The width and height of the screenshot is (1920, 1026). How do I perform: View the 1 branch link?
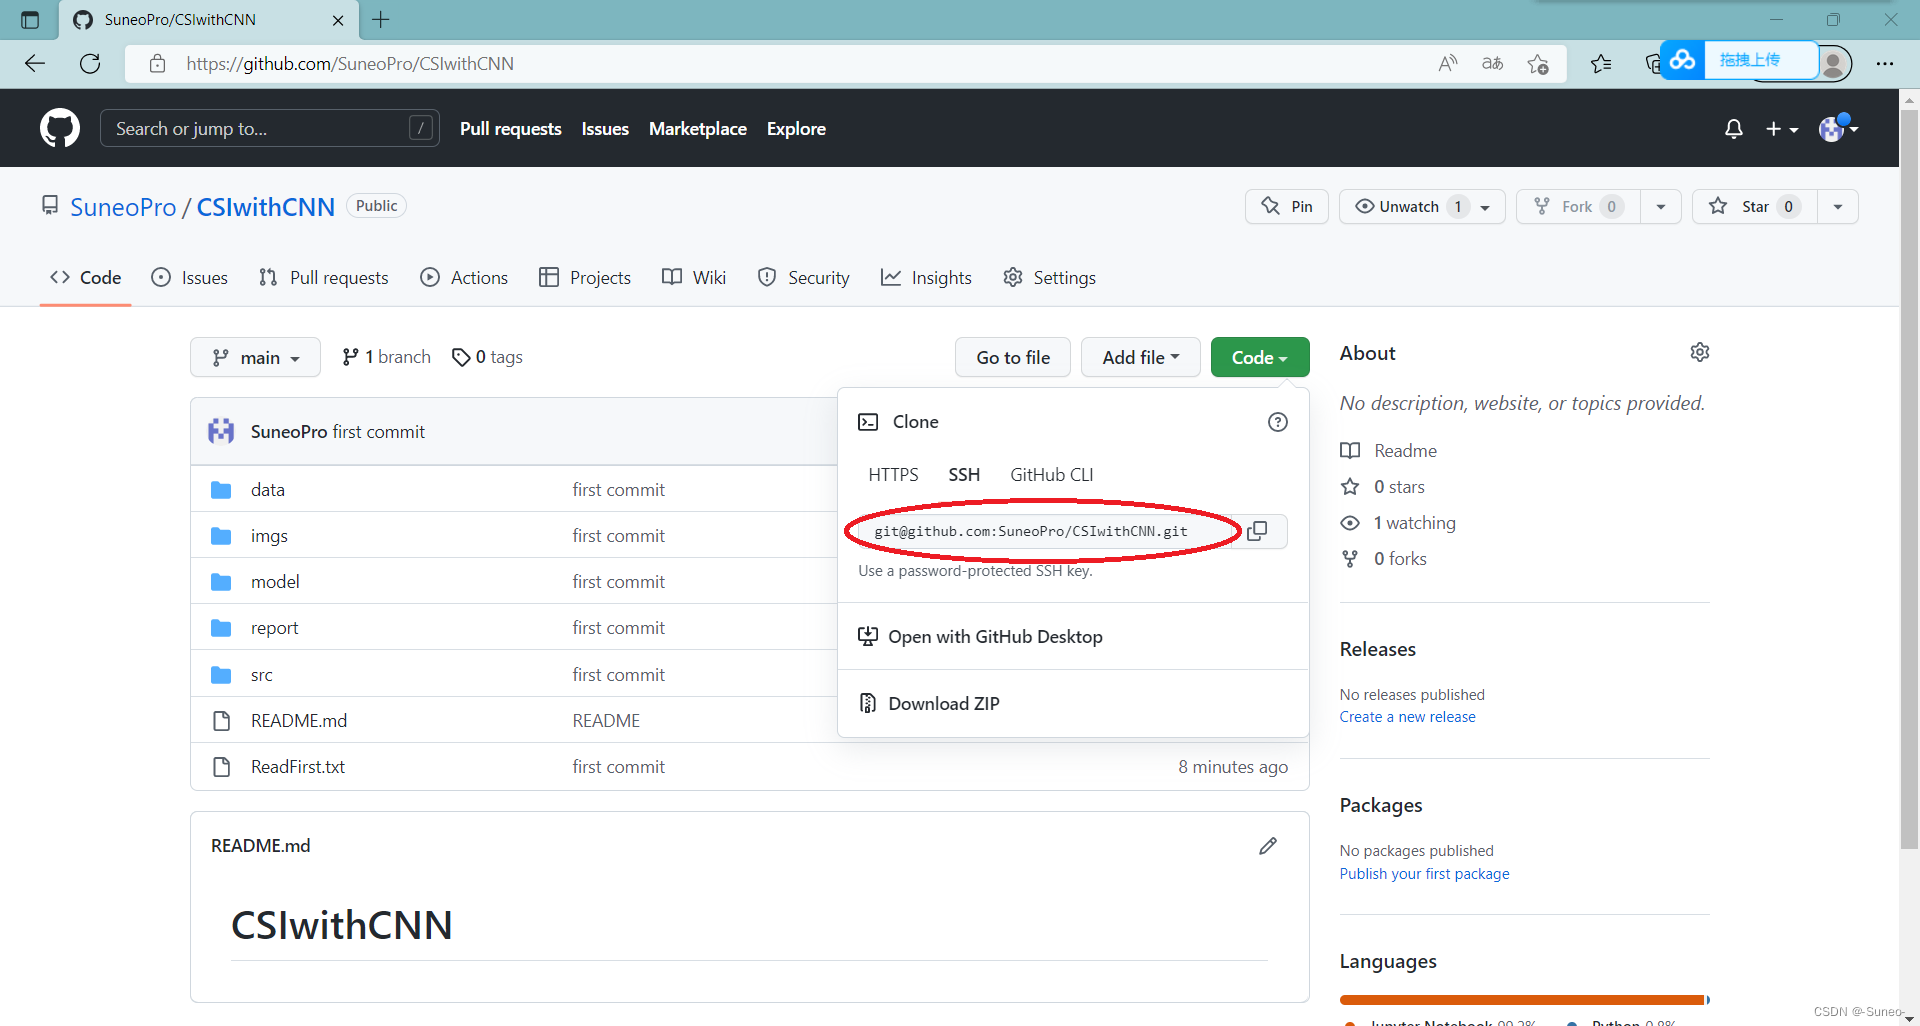click(x=386, y=357)
